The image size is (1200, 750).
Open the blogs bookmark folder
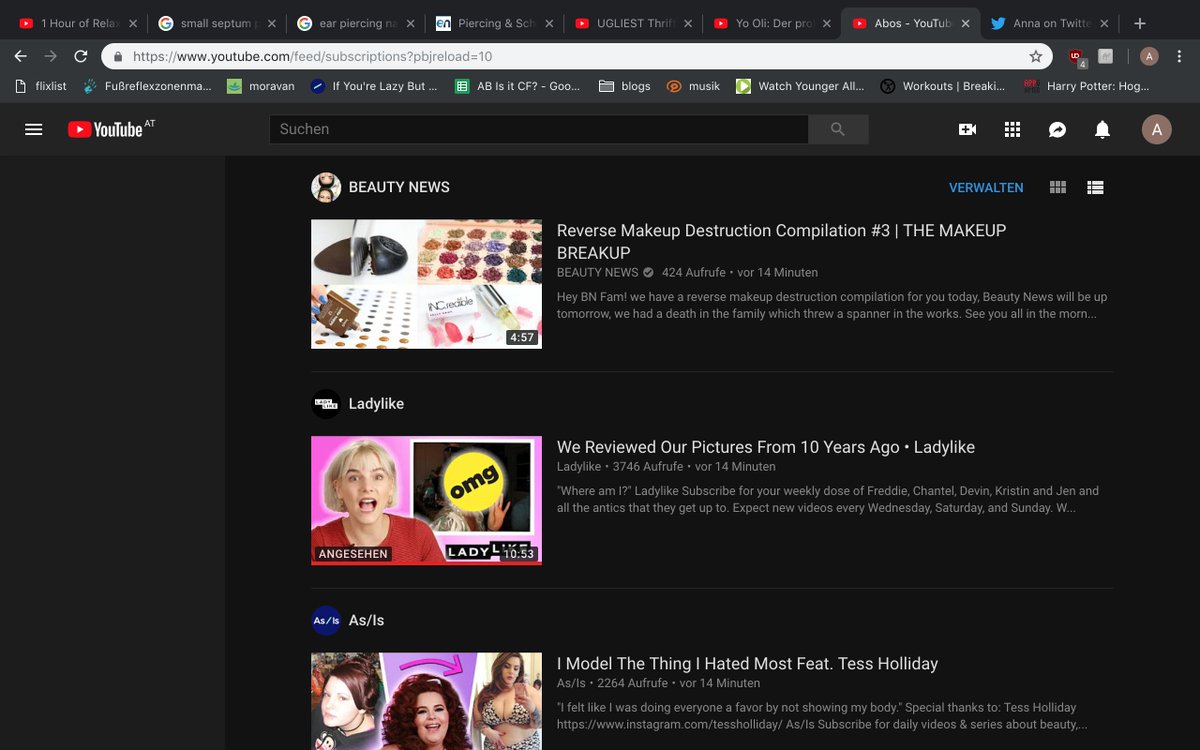(625, 86)
